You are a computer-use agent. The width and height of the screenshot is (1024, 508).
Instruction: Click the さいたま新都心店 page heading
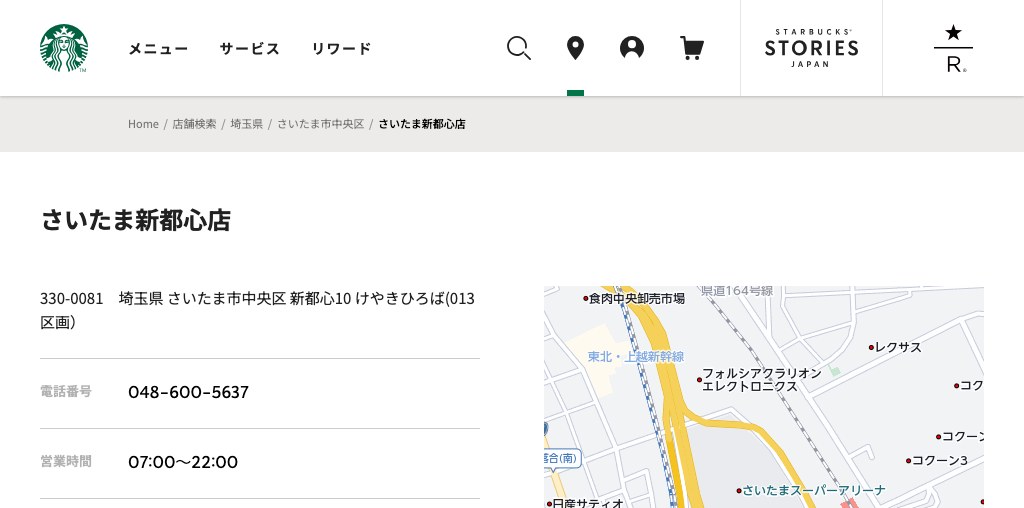point(136,221)
